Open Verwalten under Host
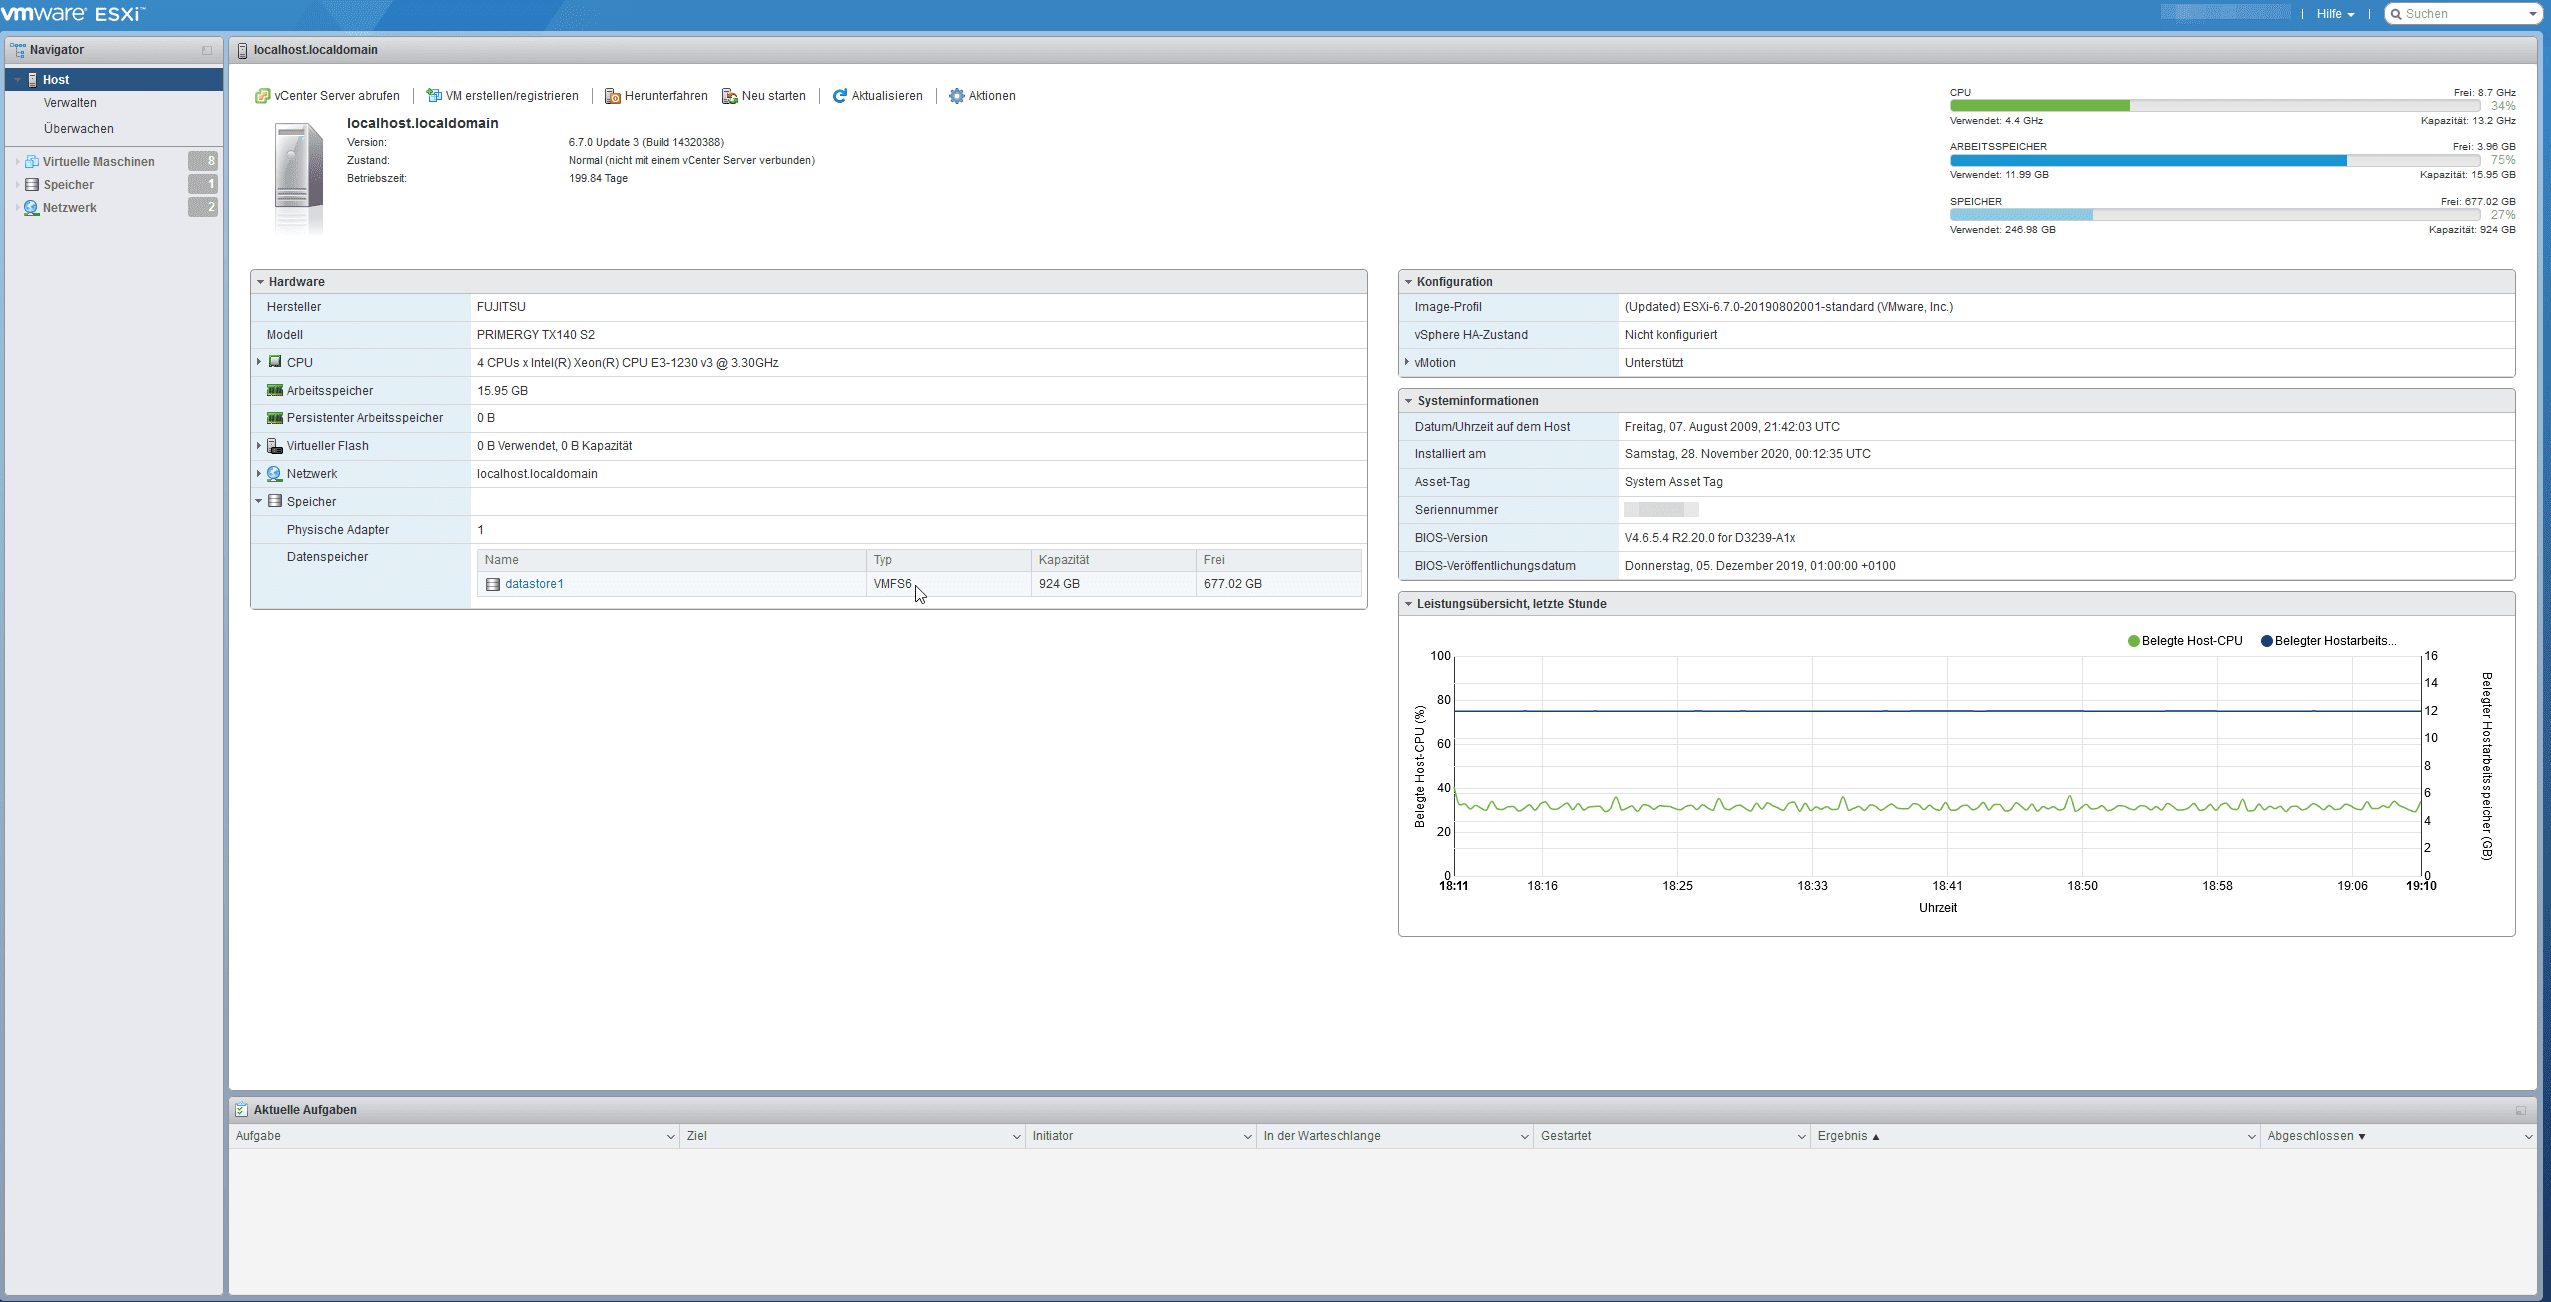This screenshot has width=2551, height=1302. coord(70,103)
